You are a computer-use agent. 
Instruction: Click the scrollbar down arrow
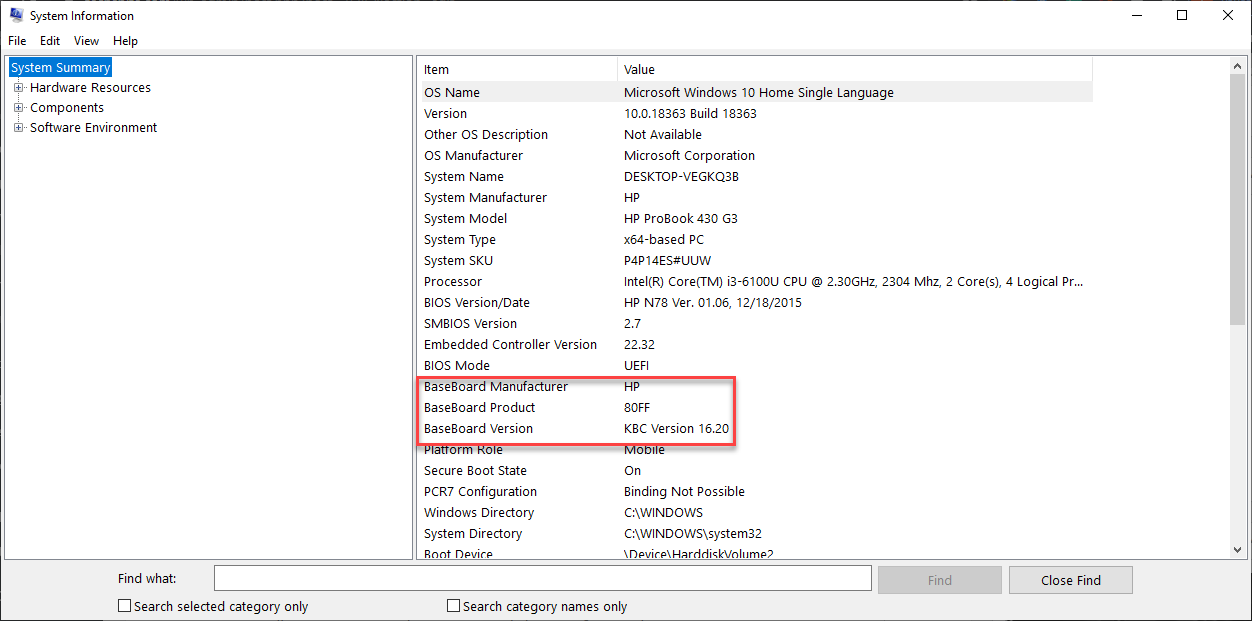point(1238,550)
